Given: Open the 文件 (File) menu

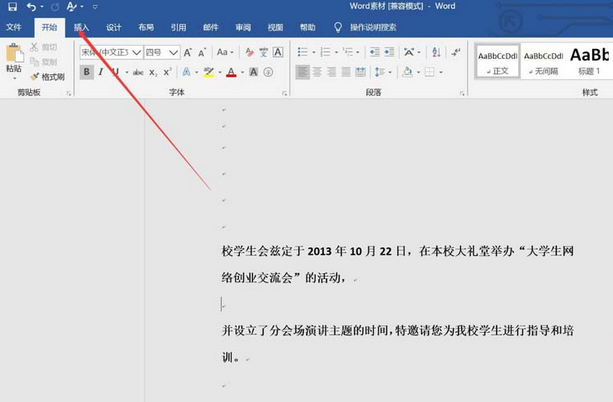Looking at the screenshot, I should [14, 28].
